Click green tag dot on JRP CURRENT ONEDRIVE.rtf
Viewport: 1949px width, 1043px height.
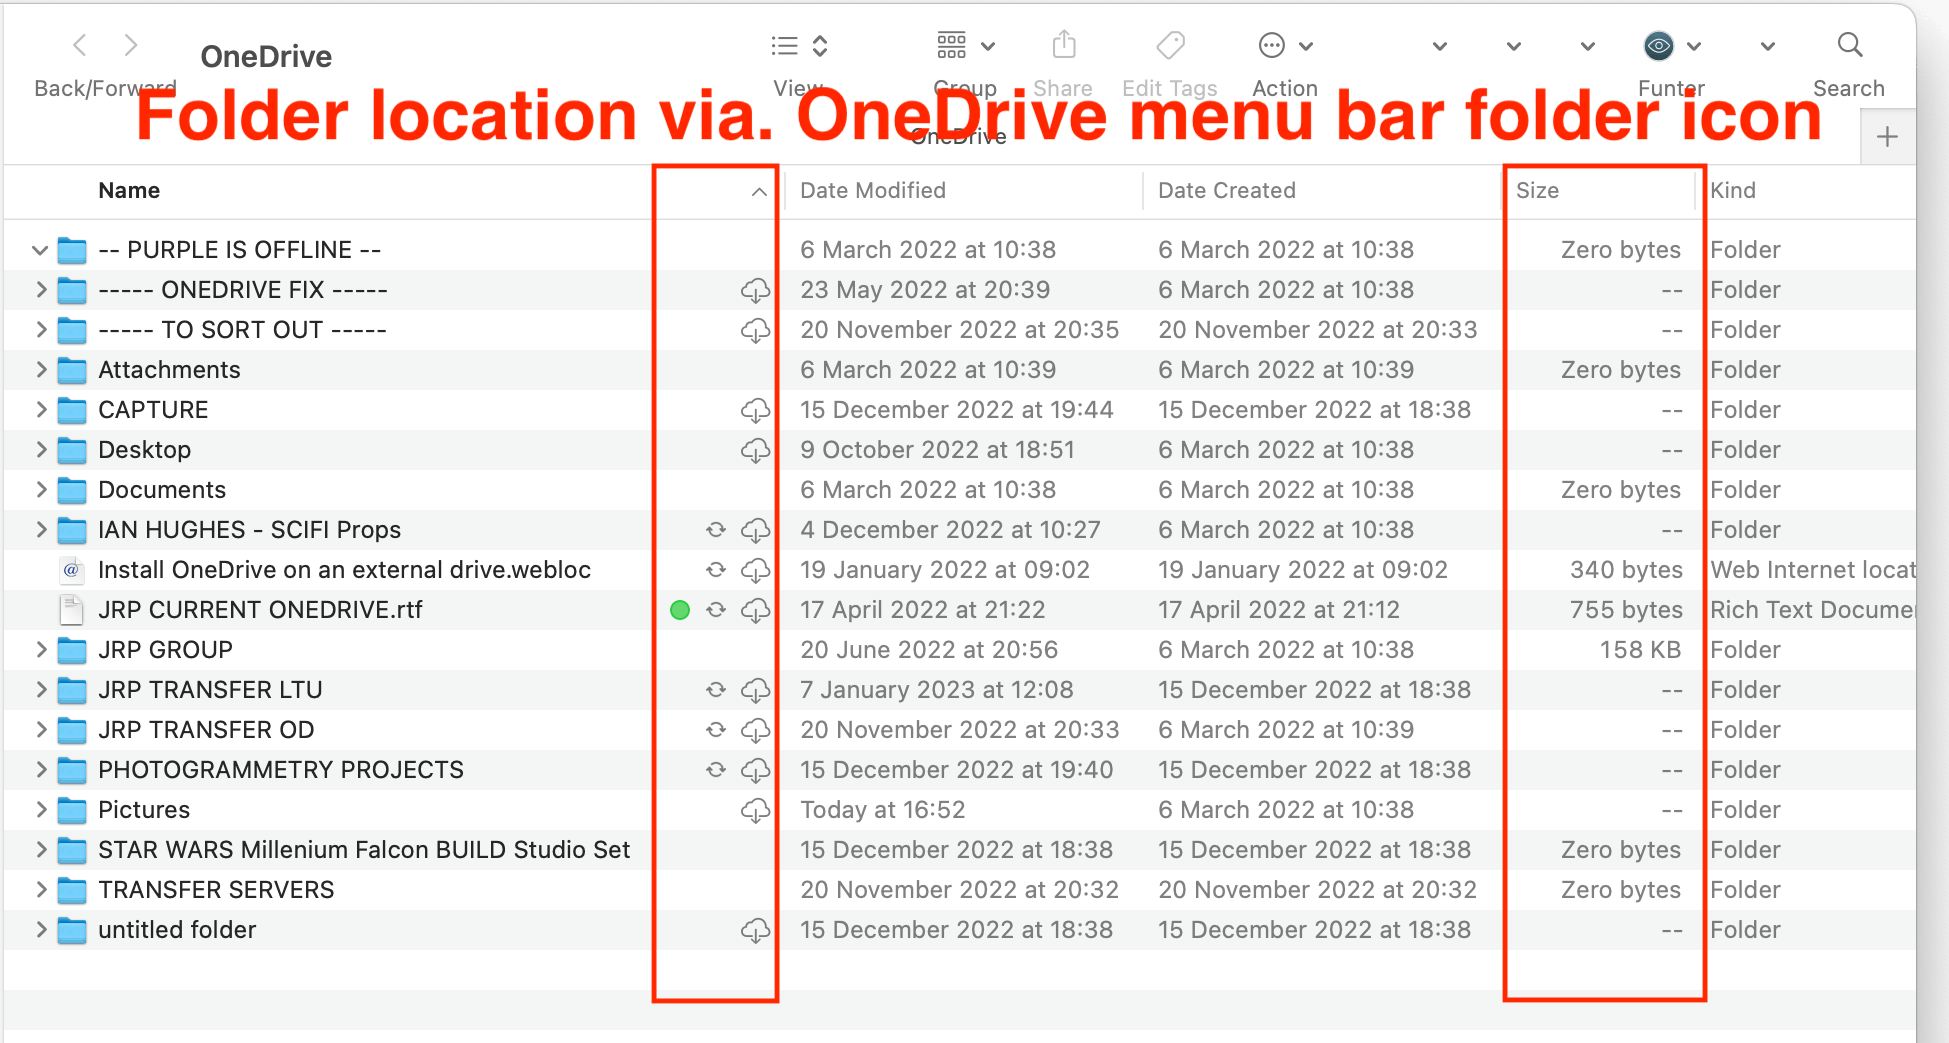(x=680, y=610)
